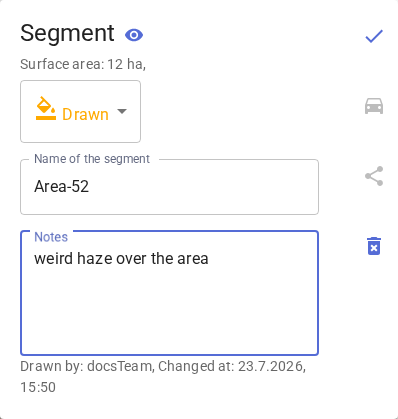
Task: Focus the Name of the segment field
Action: [169, 187]
